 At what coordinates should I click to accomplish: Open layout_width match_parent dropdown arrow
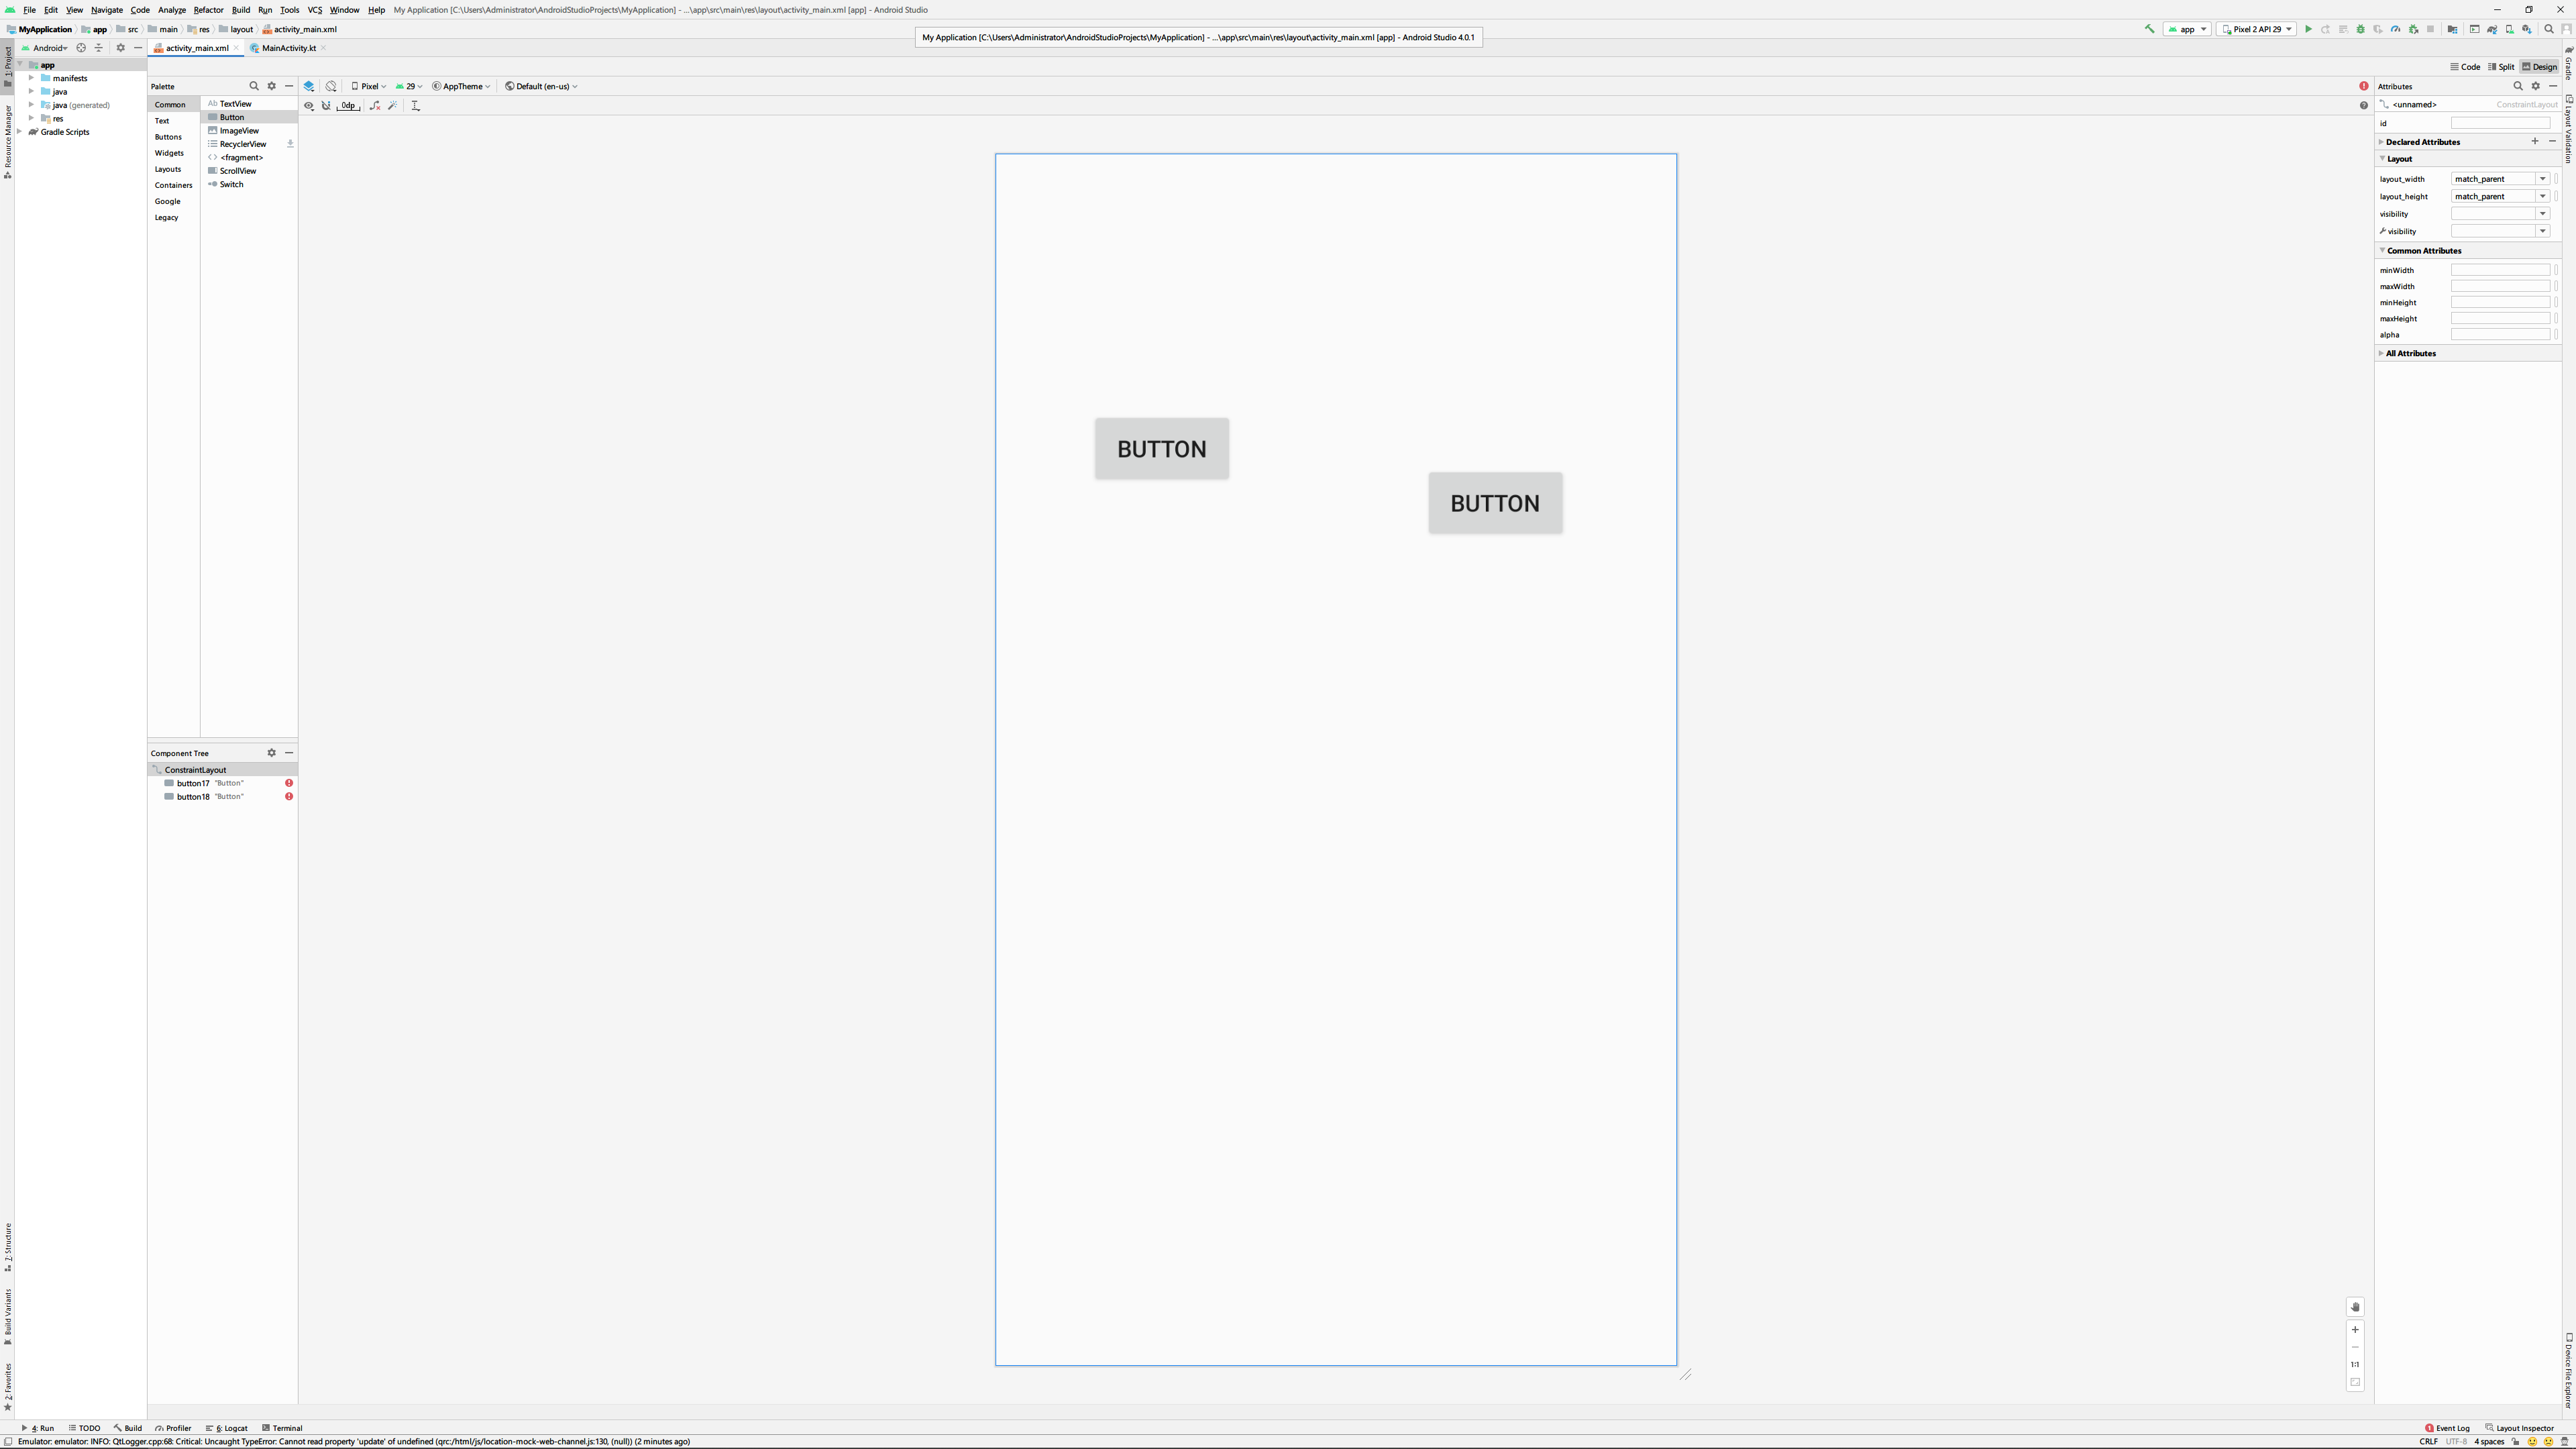[x=2542, y=179]
